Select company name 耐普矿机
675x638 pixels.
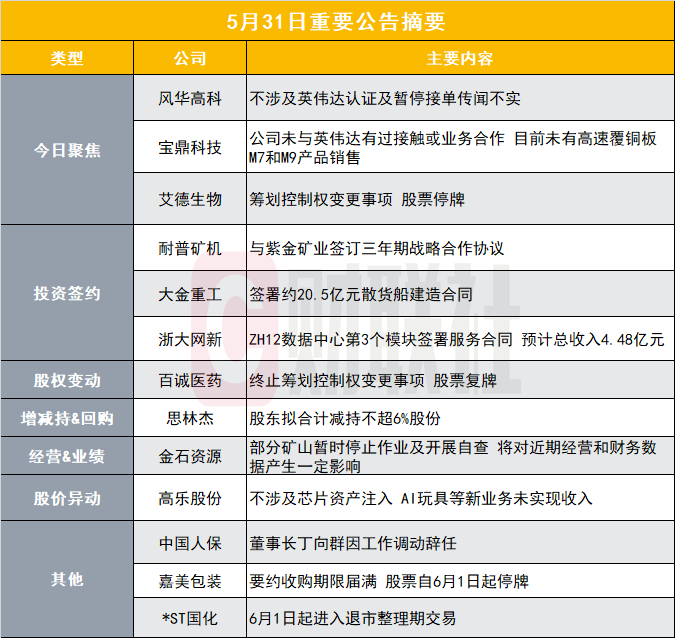[190, 248]
